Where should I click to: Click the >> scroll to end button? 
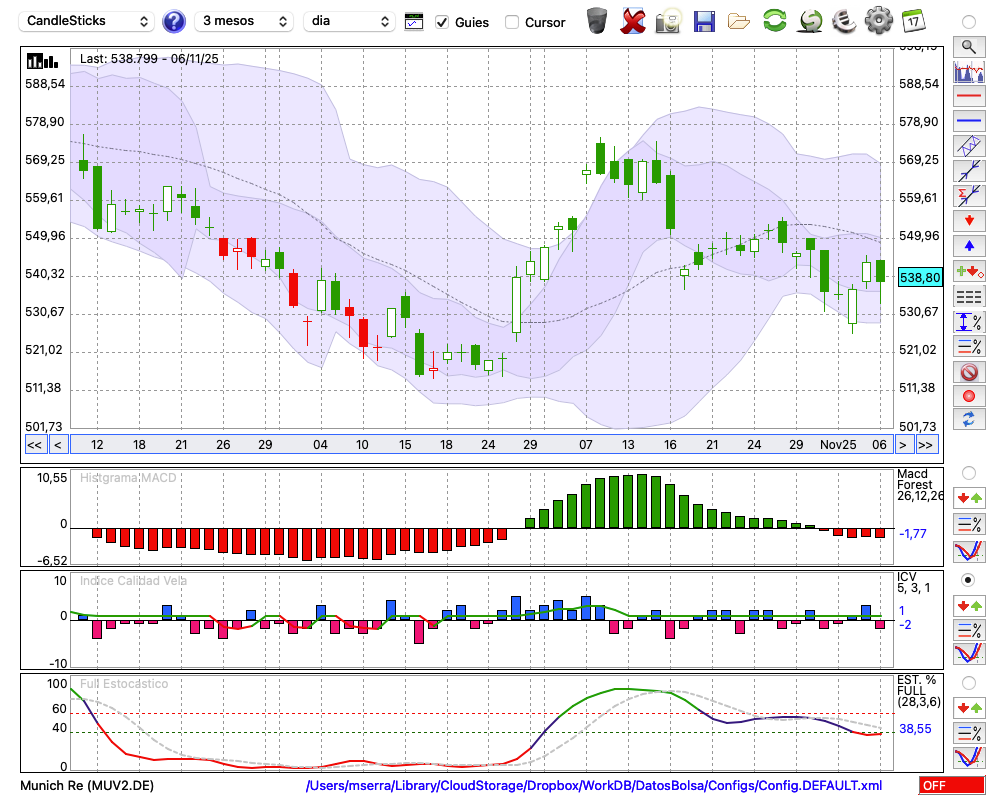927,444
